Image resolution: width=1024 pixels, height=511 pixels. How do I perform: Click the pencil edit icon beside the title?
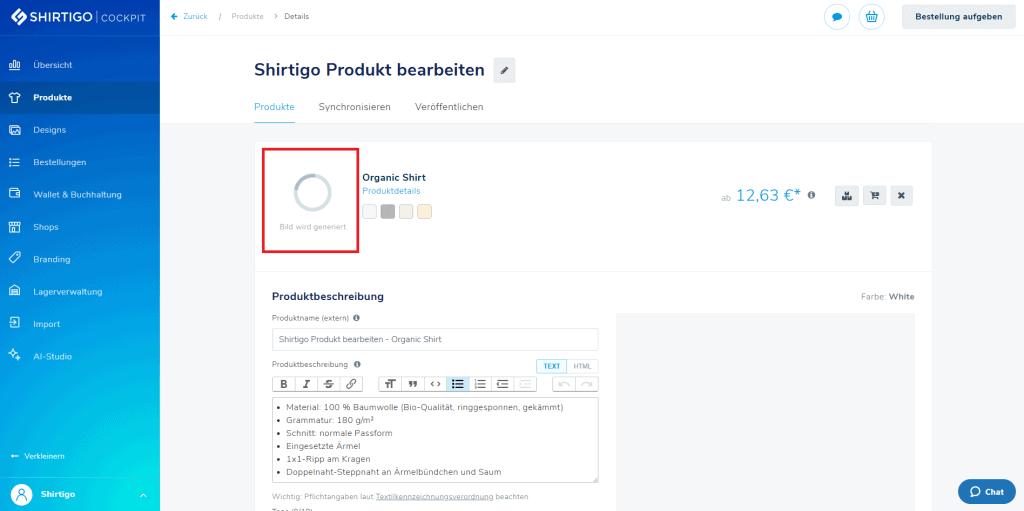(505, 70)
